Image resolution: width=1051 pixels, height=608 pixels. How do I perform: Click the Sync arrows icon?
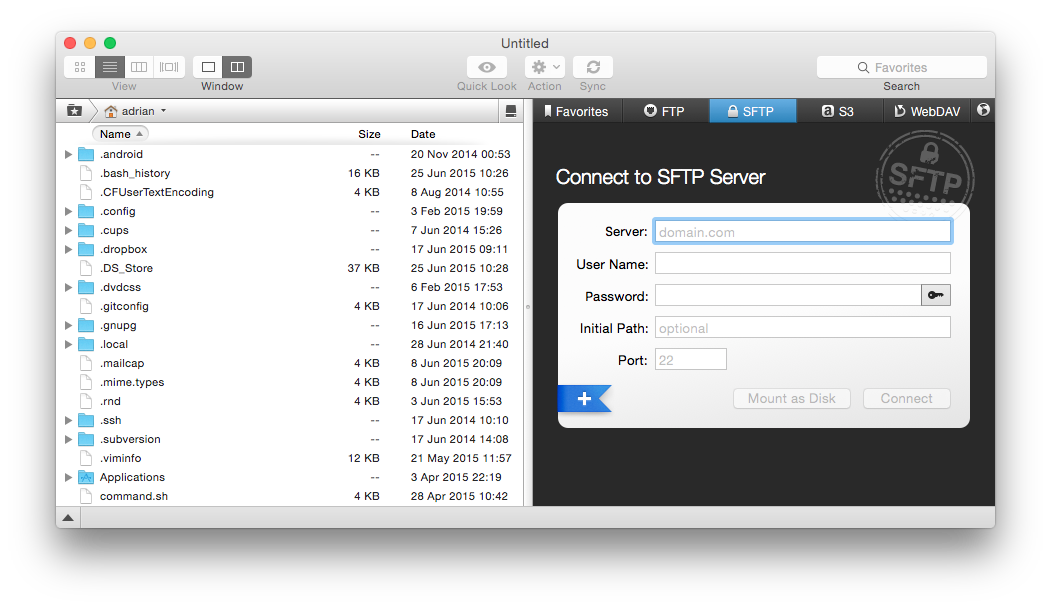point(593,67)
